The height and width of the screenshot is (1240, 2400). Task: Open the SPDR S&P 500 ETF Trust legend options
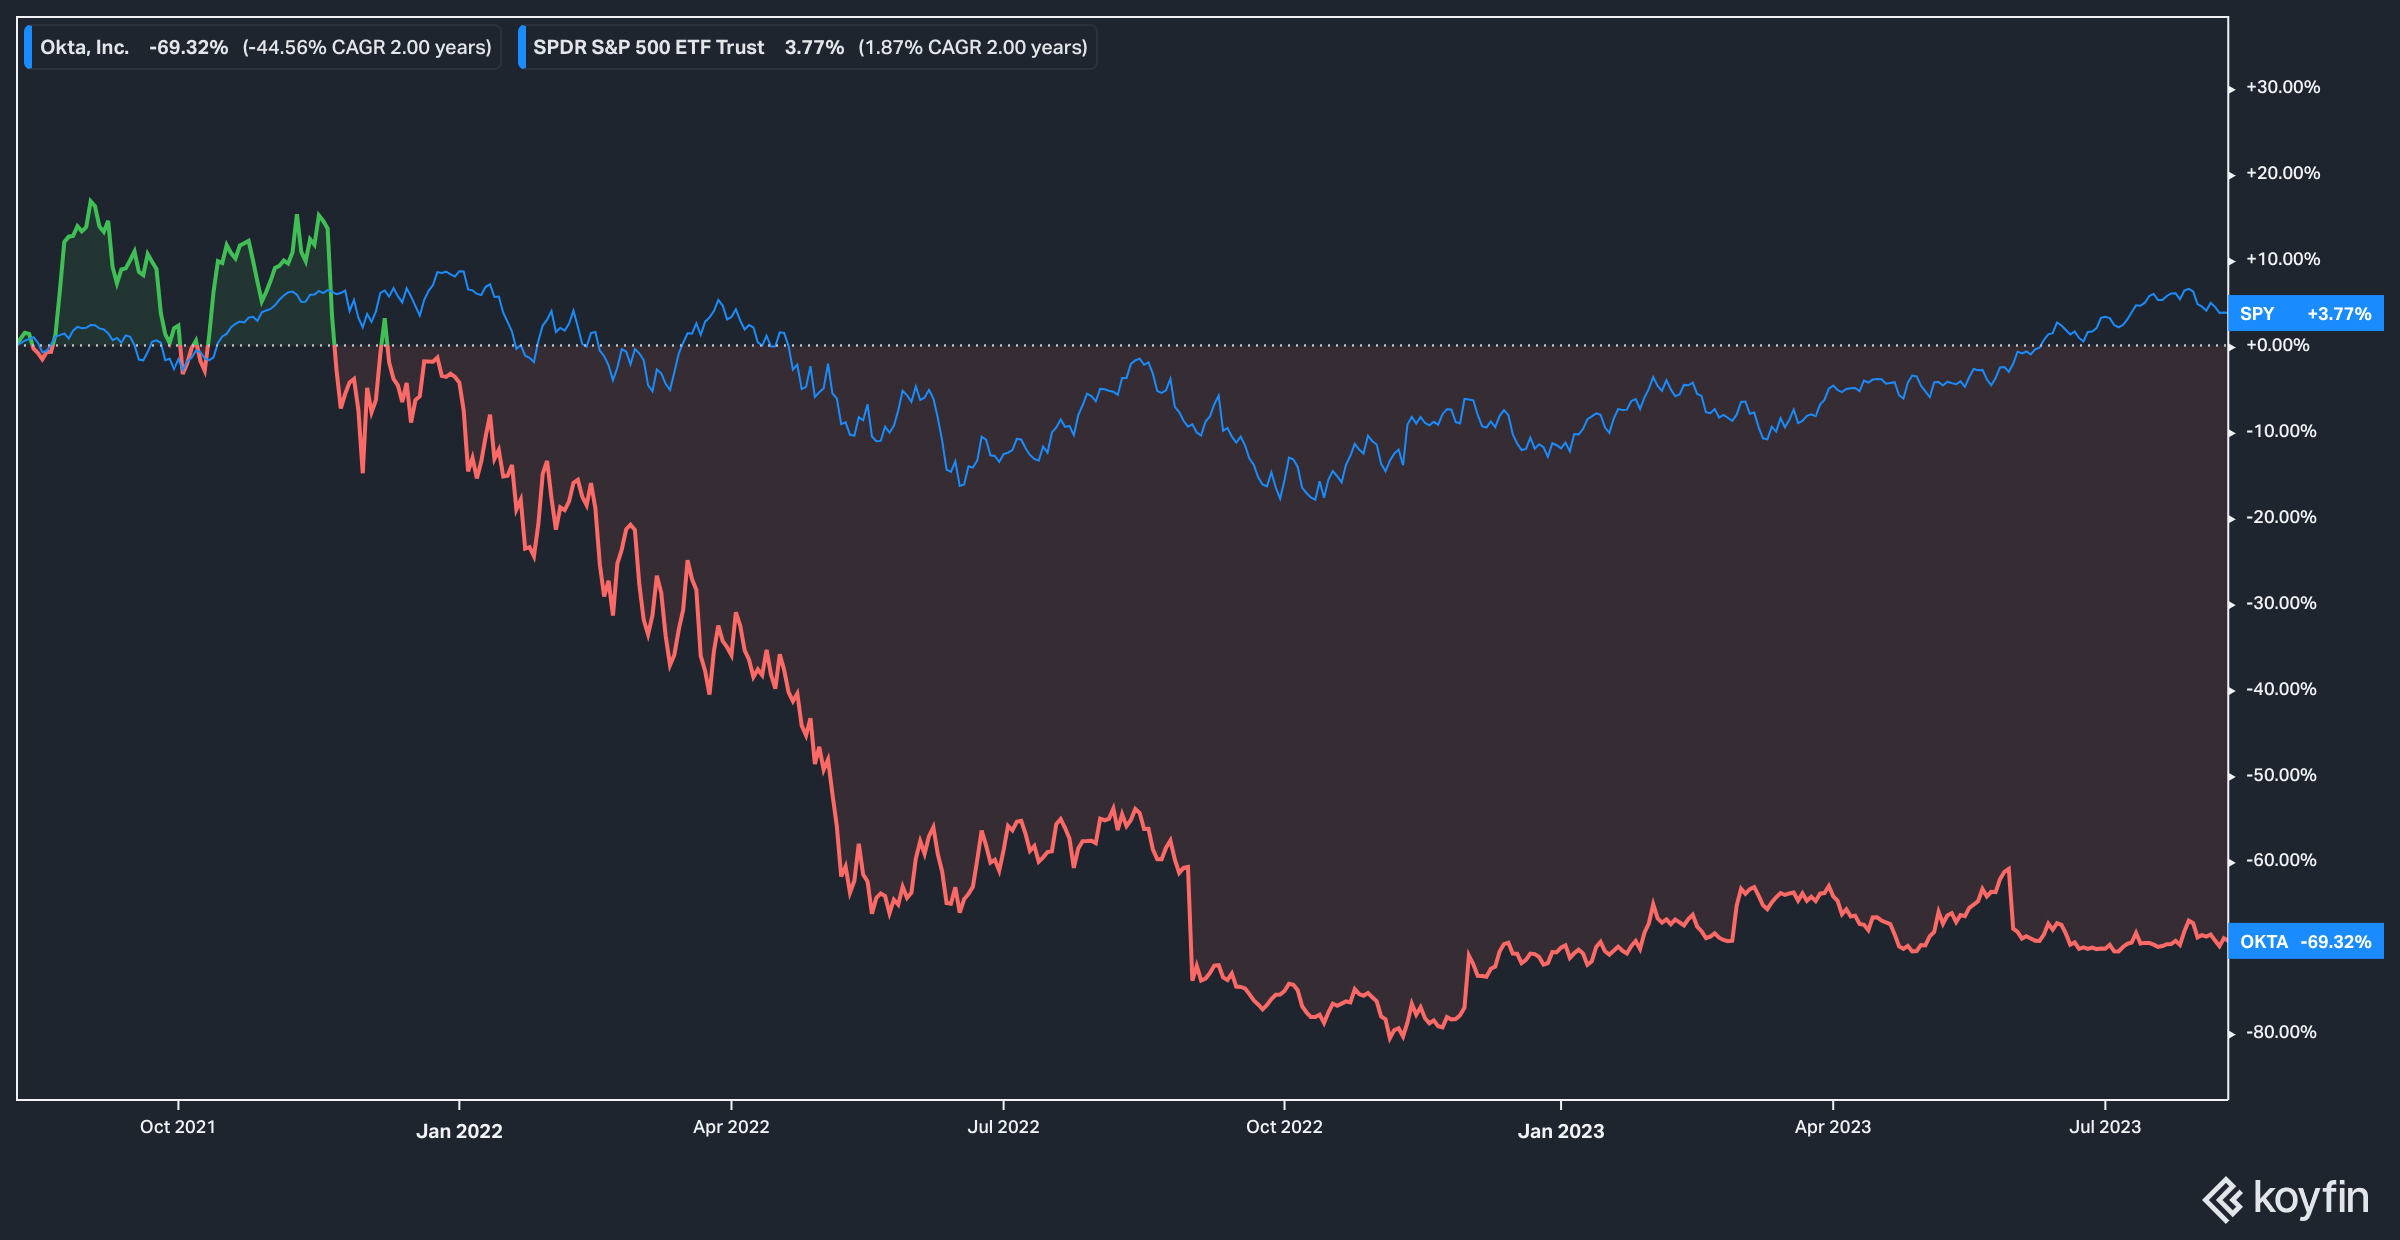806,46
